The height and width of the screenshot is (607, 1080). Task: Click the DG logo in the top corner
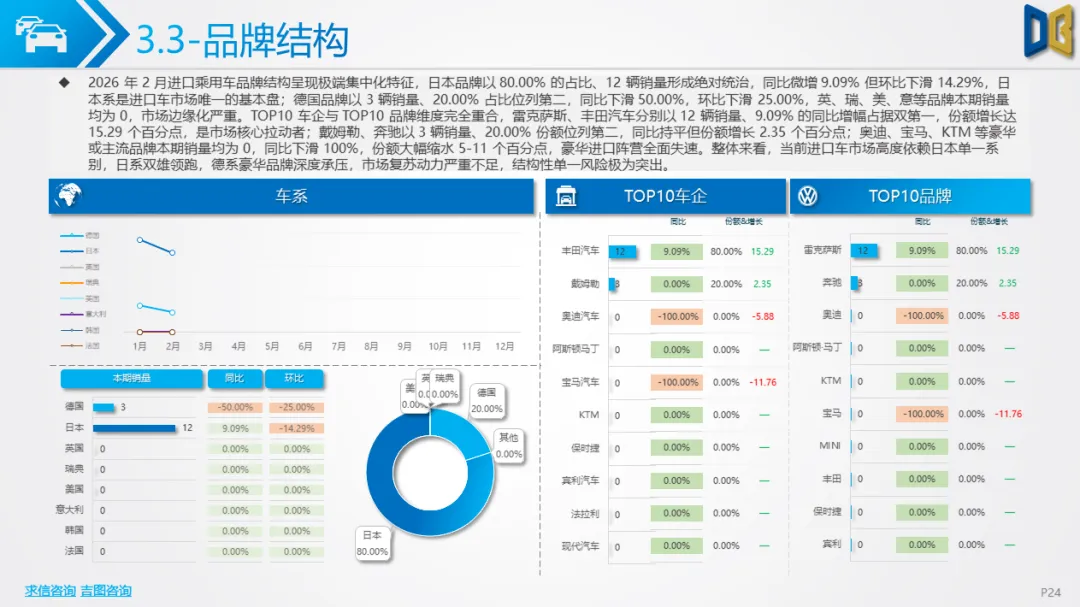[x=1048, y=31]
